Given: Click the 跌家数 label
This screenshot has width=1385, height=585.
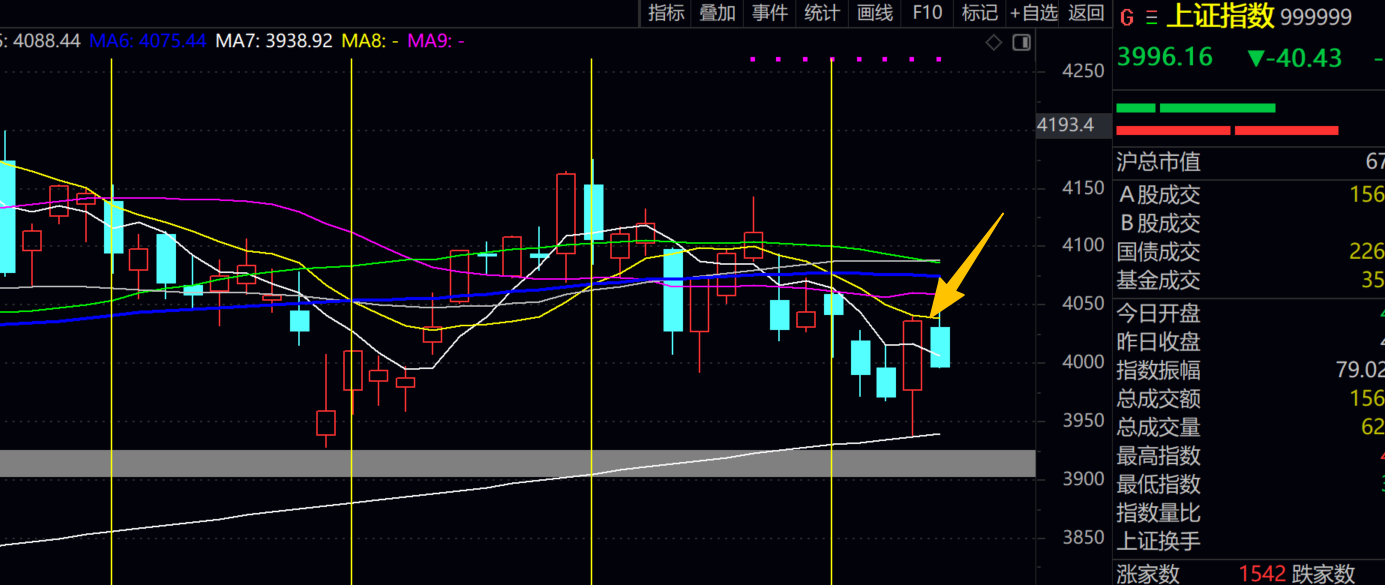Looking at the screenshot, I should [x=1323, y=574].
